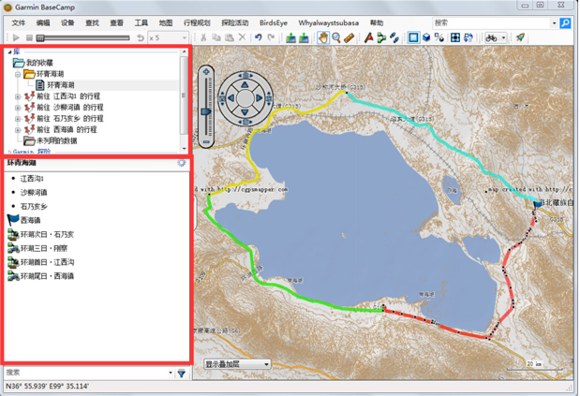Open the playback speed x5 dropdown
The image size is (580, 396).
tap(168, 38)
